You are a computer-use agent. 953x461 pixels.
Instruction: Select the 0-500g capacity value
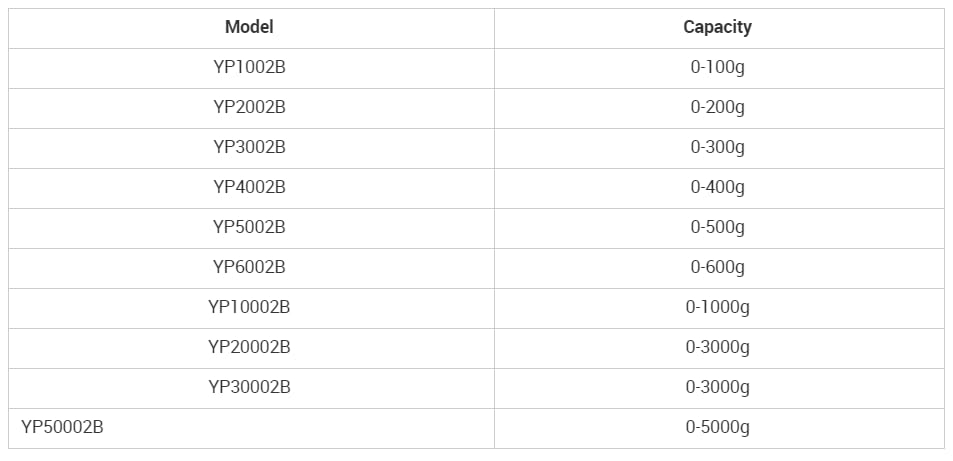(x=717, y=227)
